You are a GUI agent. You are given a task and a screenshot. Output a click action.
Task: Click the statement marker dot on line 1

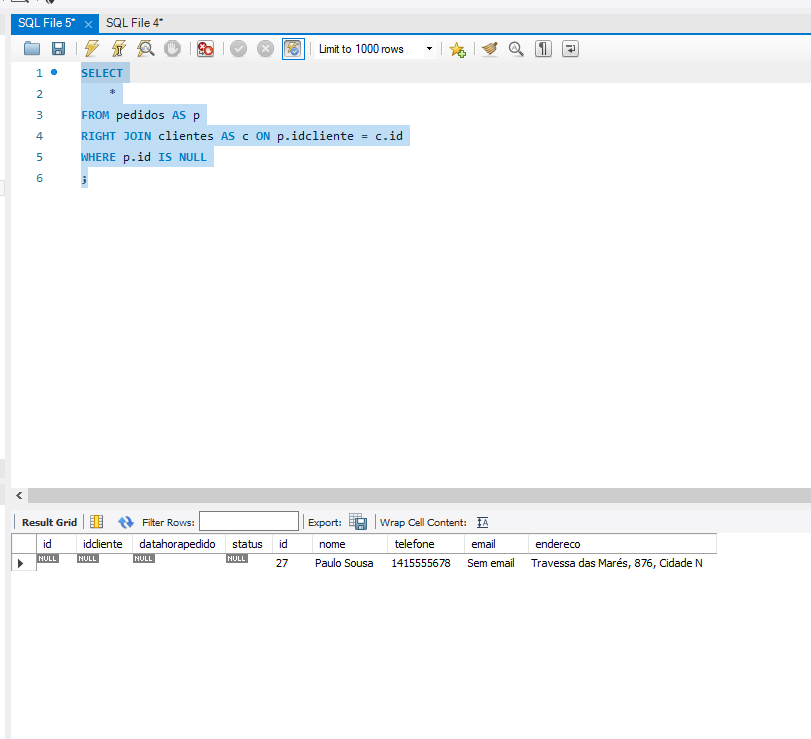tap(54, 72)
